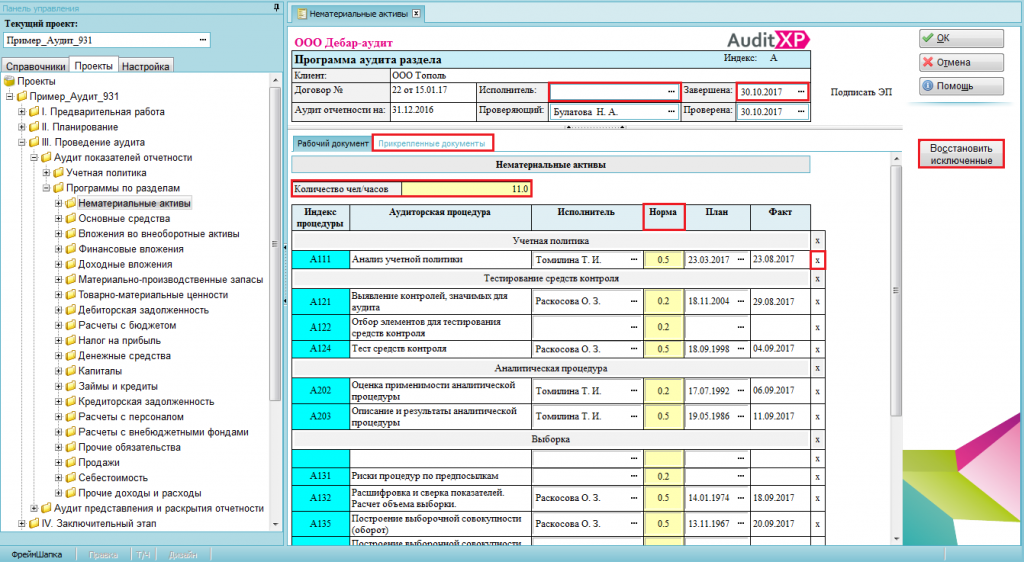Collapse the Пример_Аудит_931 project node
This screenshot has height=562, width=1024.
9,97
